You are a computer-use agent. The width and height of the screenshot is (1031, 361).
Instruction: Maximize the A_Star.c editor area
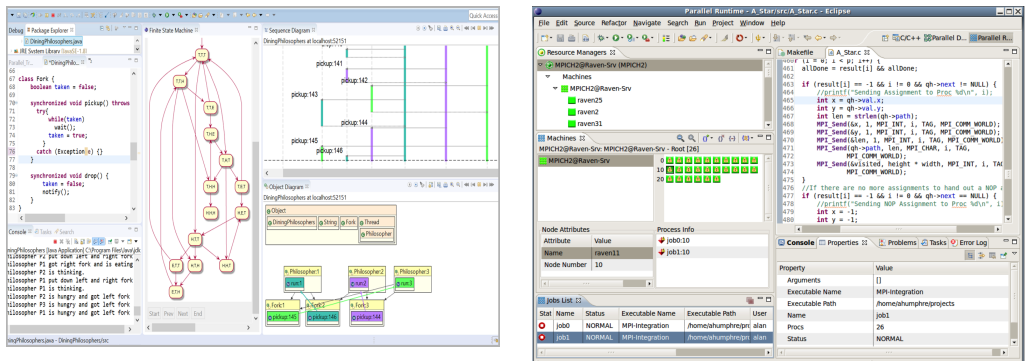pyautogui.click(x=1015, y=51)
